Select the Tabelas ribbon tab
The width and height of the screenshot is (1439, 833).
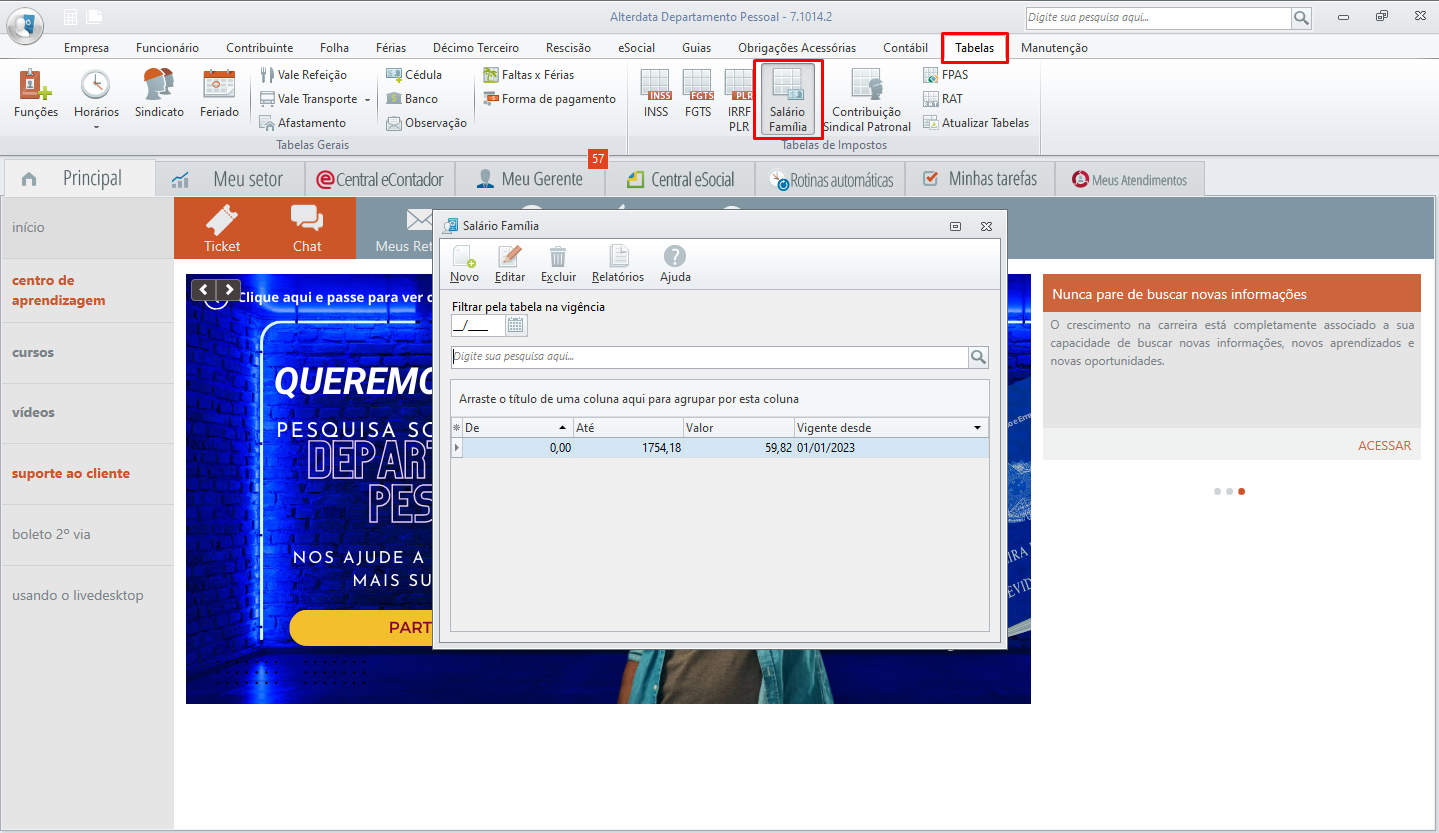[x=975, y=48]
